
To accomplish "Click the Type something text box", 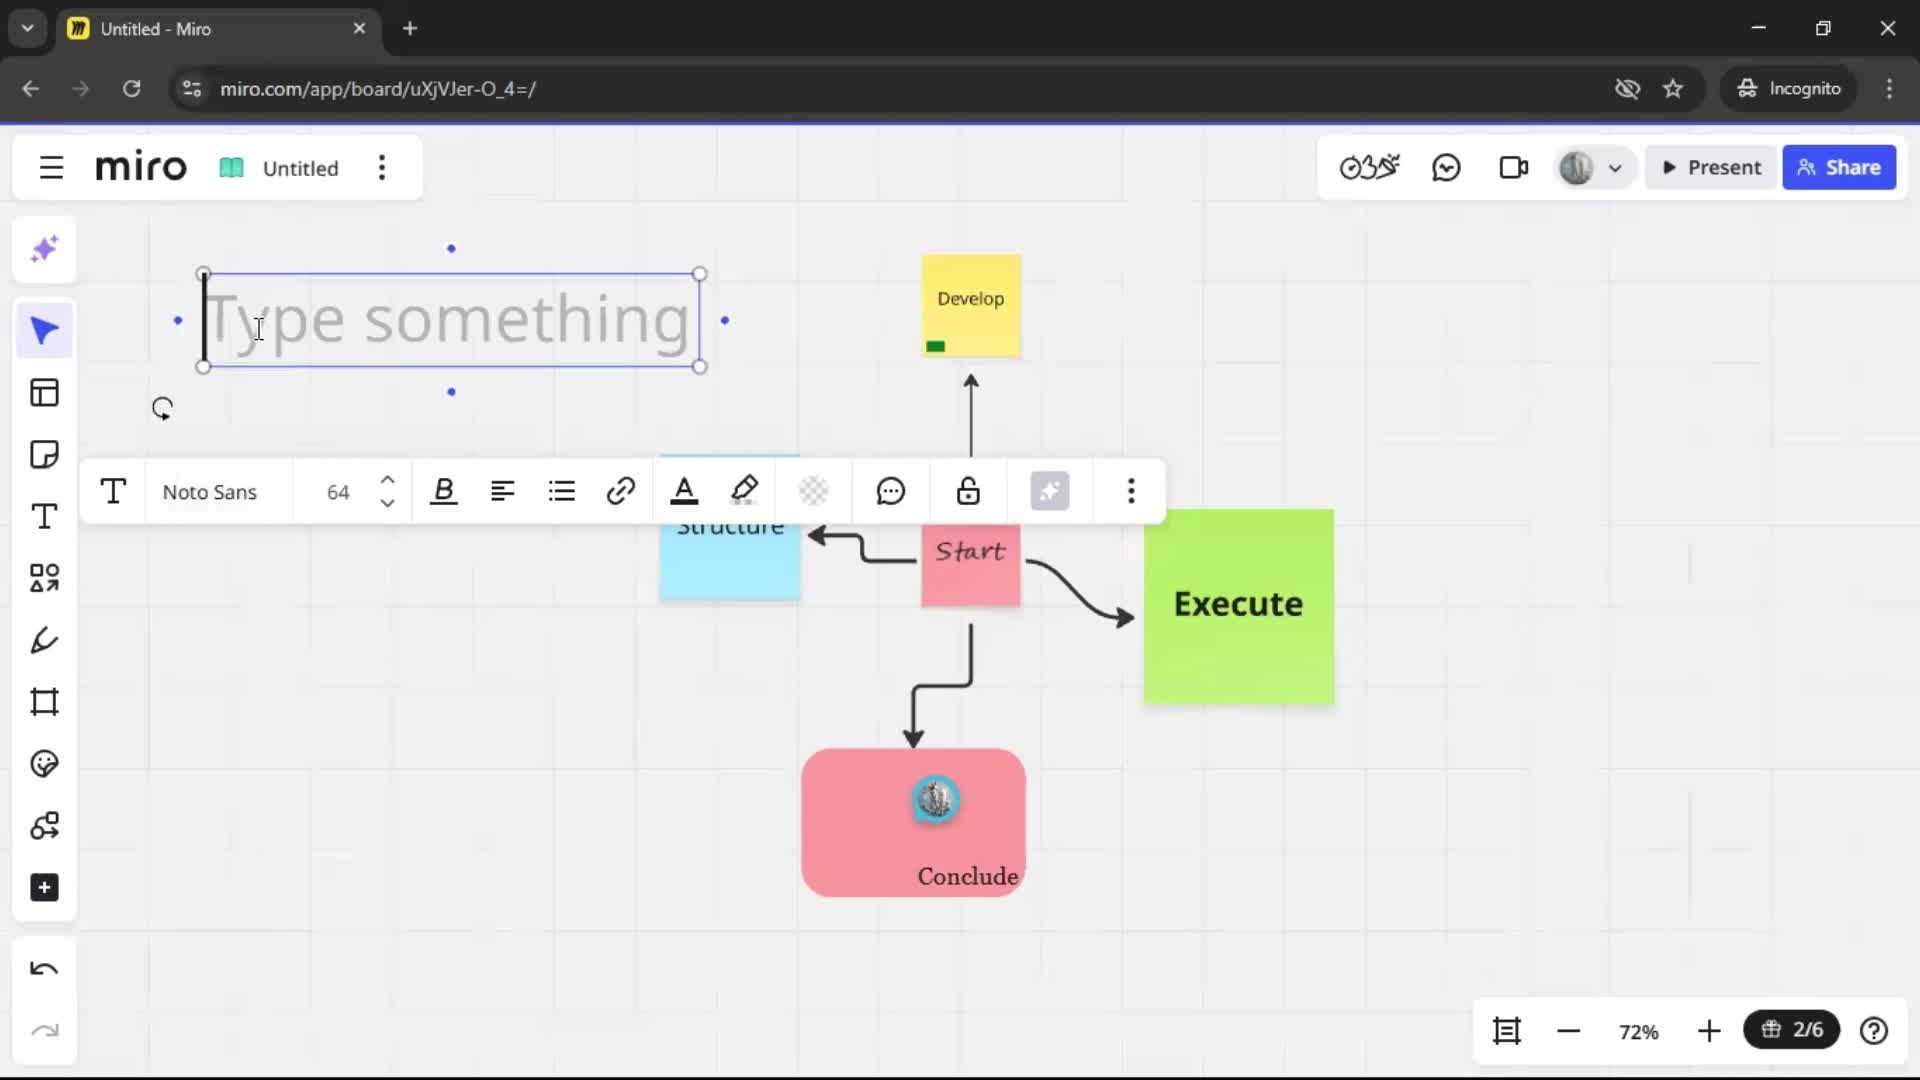I will 451,320.
